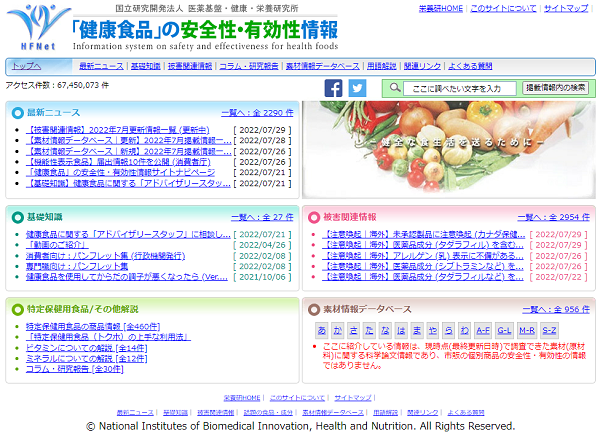
Task: Open 機能性表示食品 届出情報10件を公開 news item
Action: 119,162
